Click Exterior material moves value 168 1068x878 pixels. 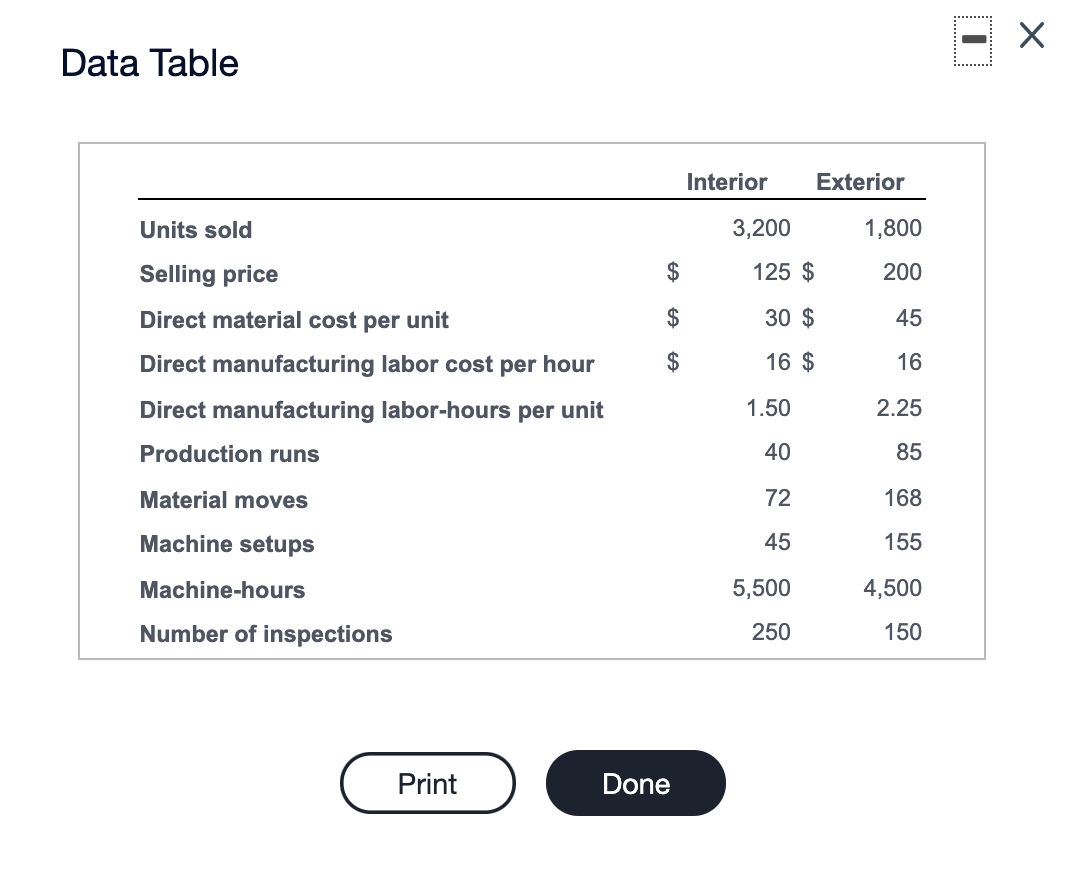pyautogui.click(x=902, y=498)
